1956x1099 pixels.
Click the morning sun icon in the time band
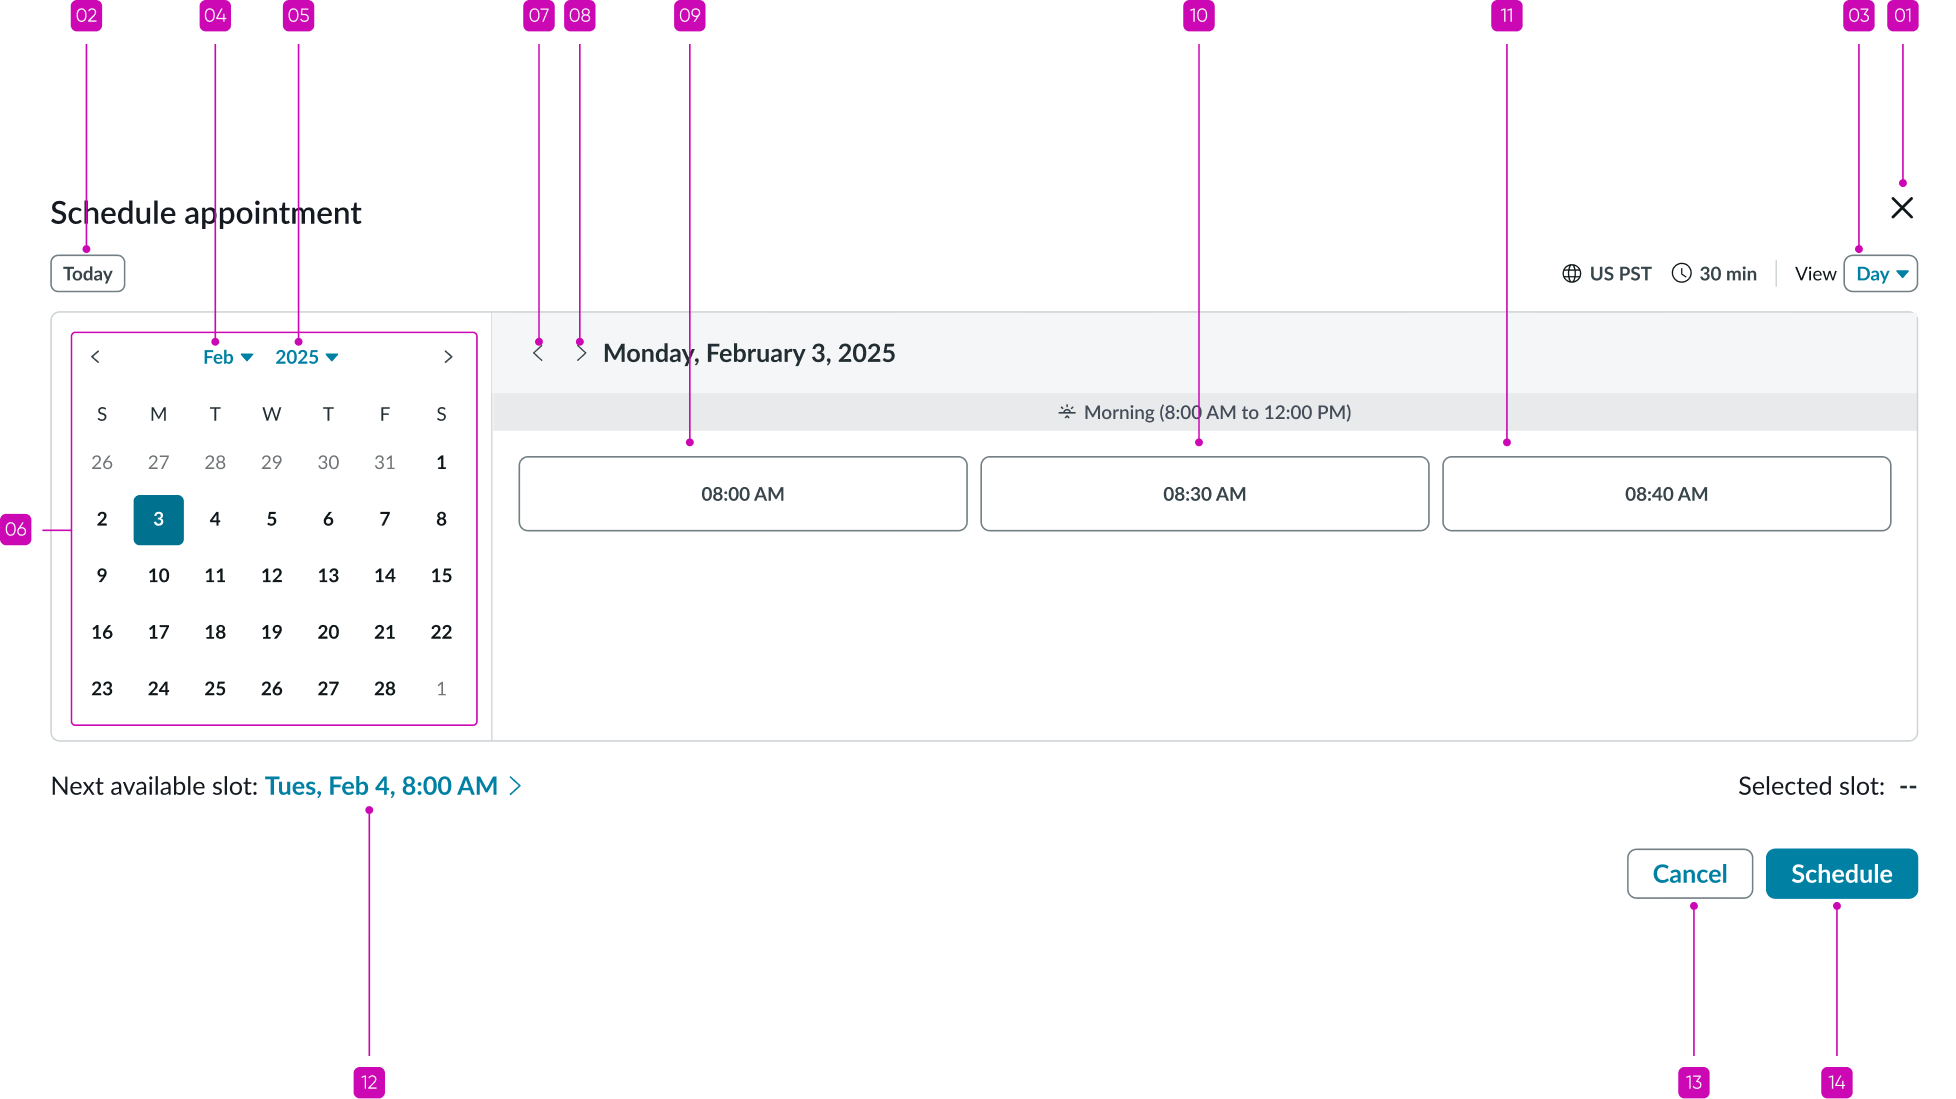point(1067,411)
